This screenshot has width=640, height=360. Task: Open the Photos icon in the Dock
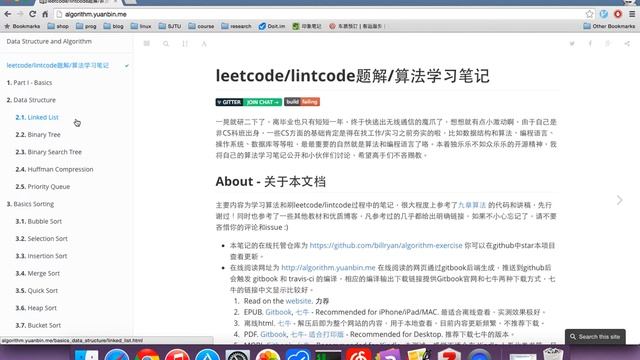pyautogui.click(x=268, y=355)
